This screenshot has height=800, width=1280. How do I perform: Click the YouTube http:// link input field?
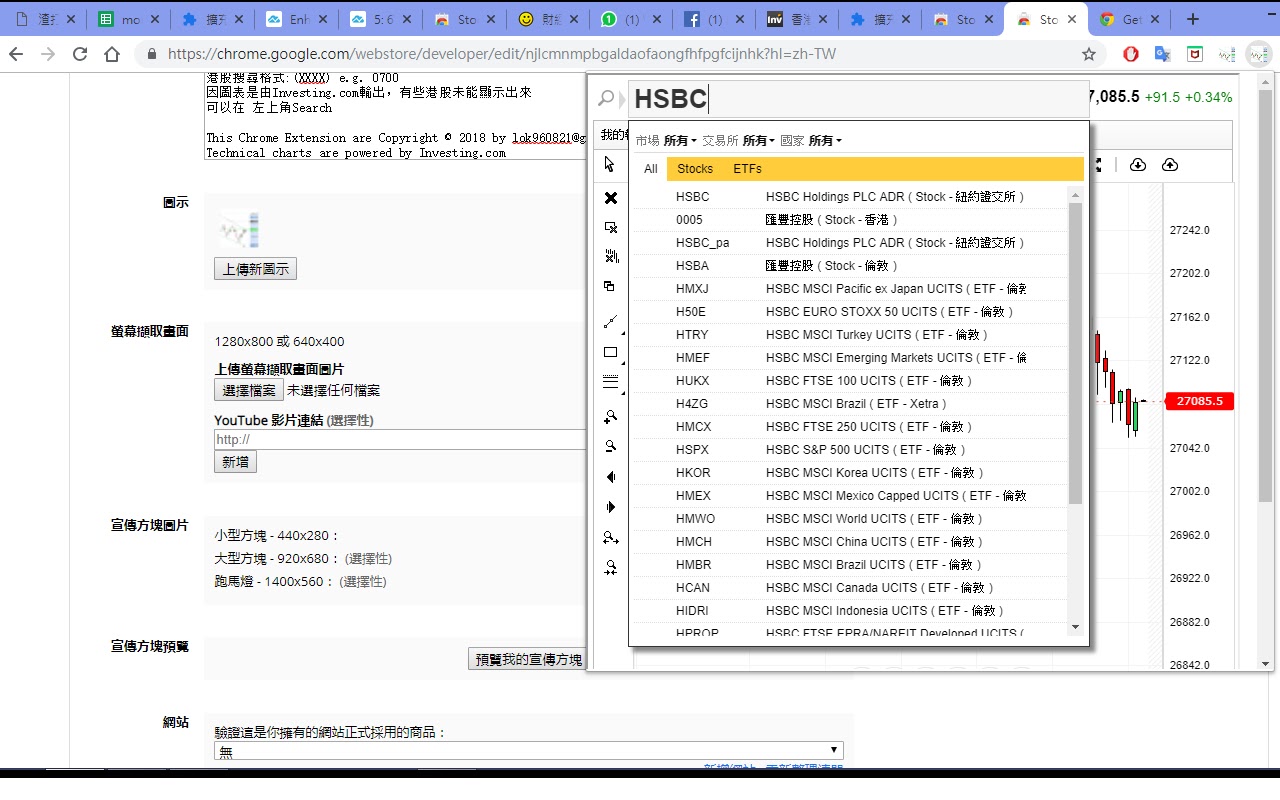(x=400, y=439)
